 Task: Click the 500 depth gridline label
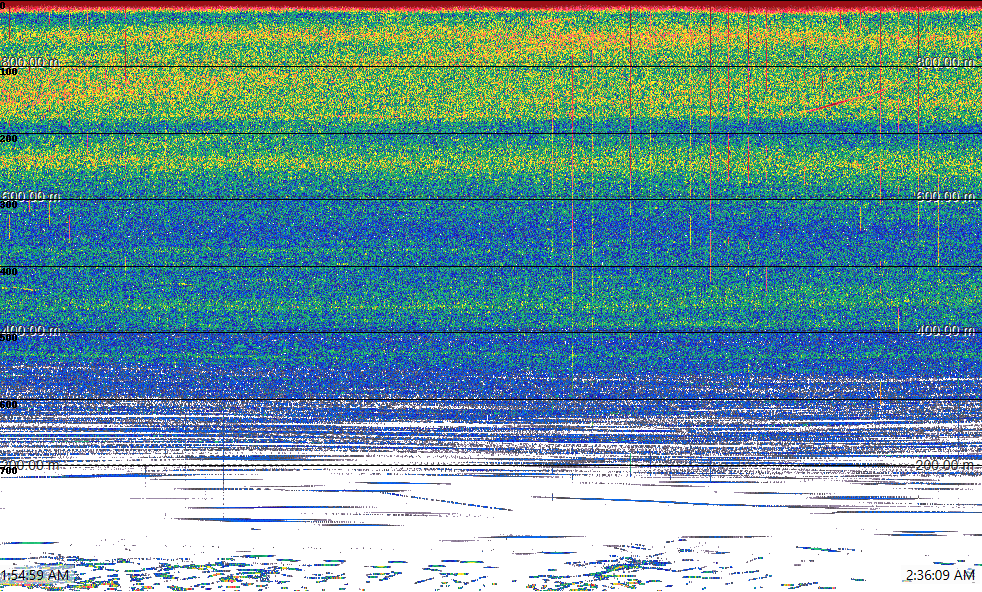(9, 338)
